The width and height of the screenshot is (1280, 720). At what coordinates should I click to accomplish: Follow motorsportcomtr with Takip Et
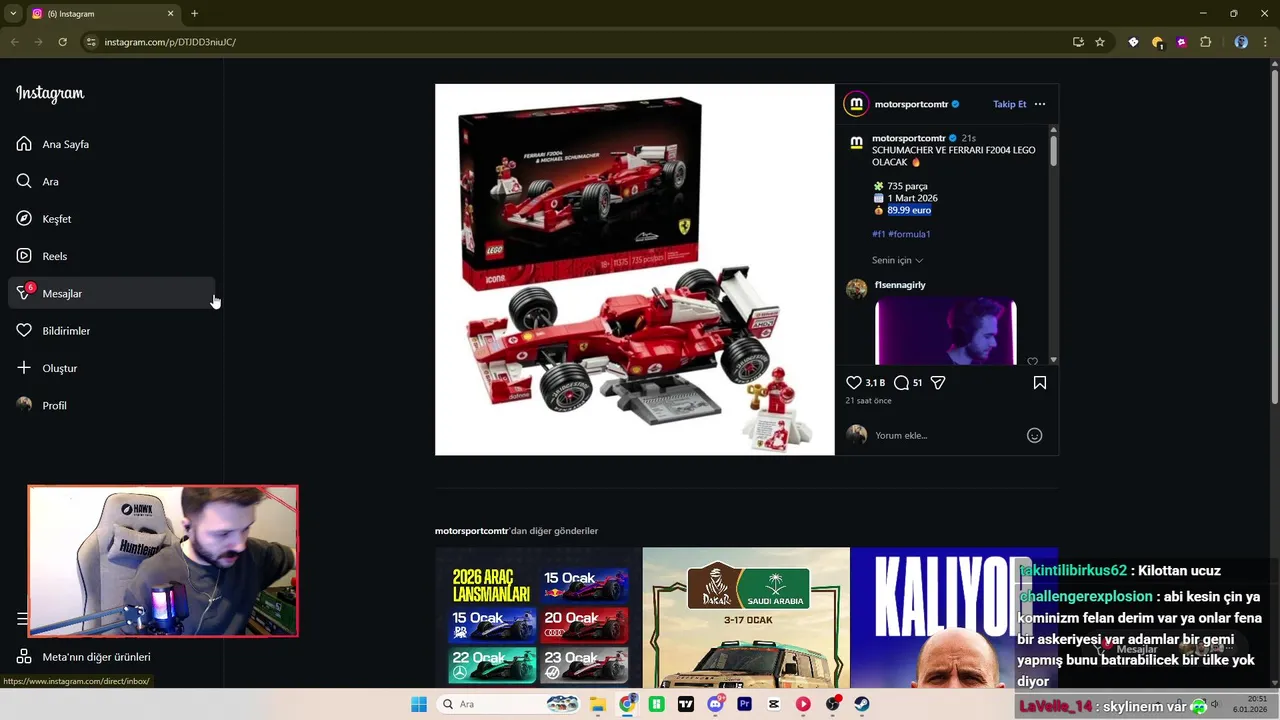tap(1009, 104)
